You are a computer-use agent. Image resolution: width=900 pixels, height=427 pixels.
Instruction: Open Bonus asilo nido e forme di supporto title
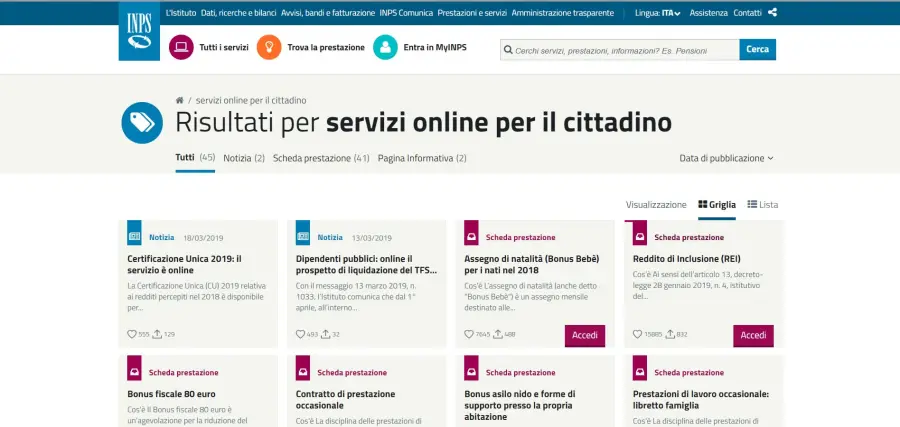coord(520,405)
